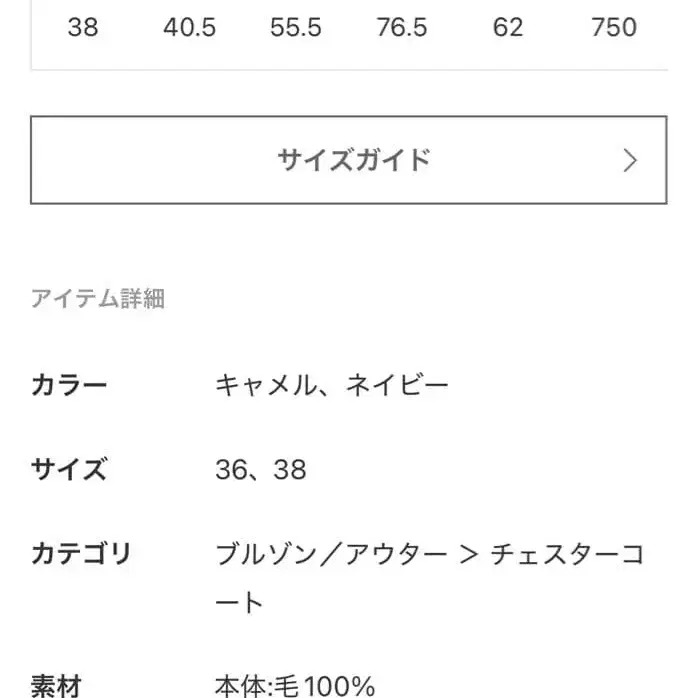Click the 36、38 available sizes text
The height and width of the screenshot is (698, 698).
pos(260,469)
